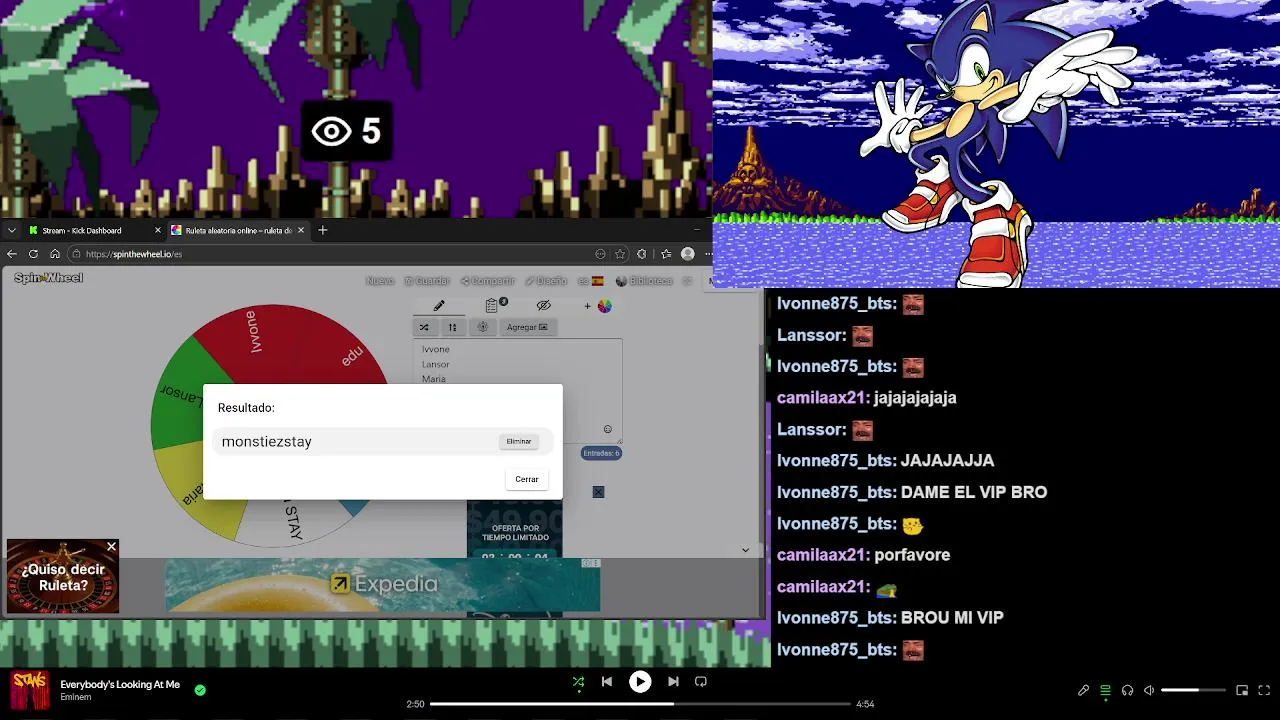Viewport: 1280px width, 720px height.
Task: Click the weights icon beside sort button
Action: (483, 327)
